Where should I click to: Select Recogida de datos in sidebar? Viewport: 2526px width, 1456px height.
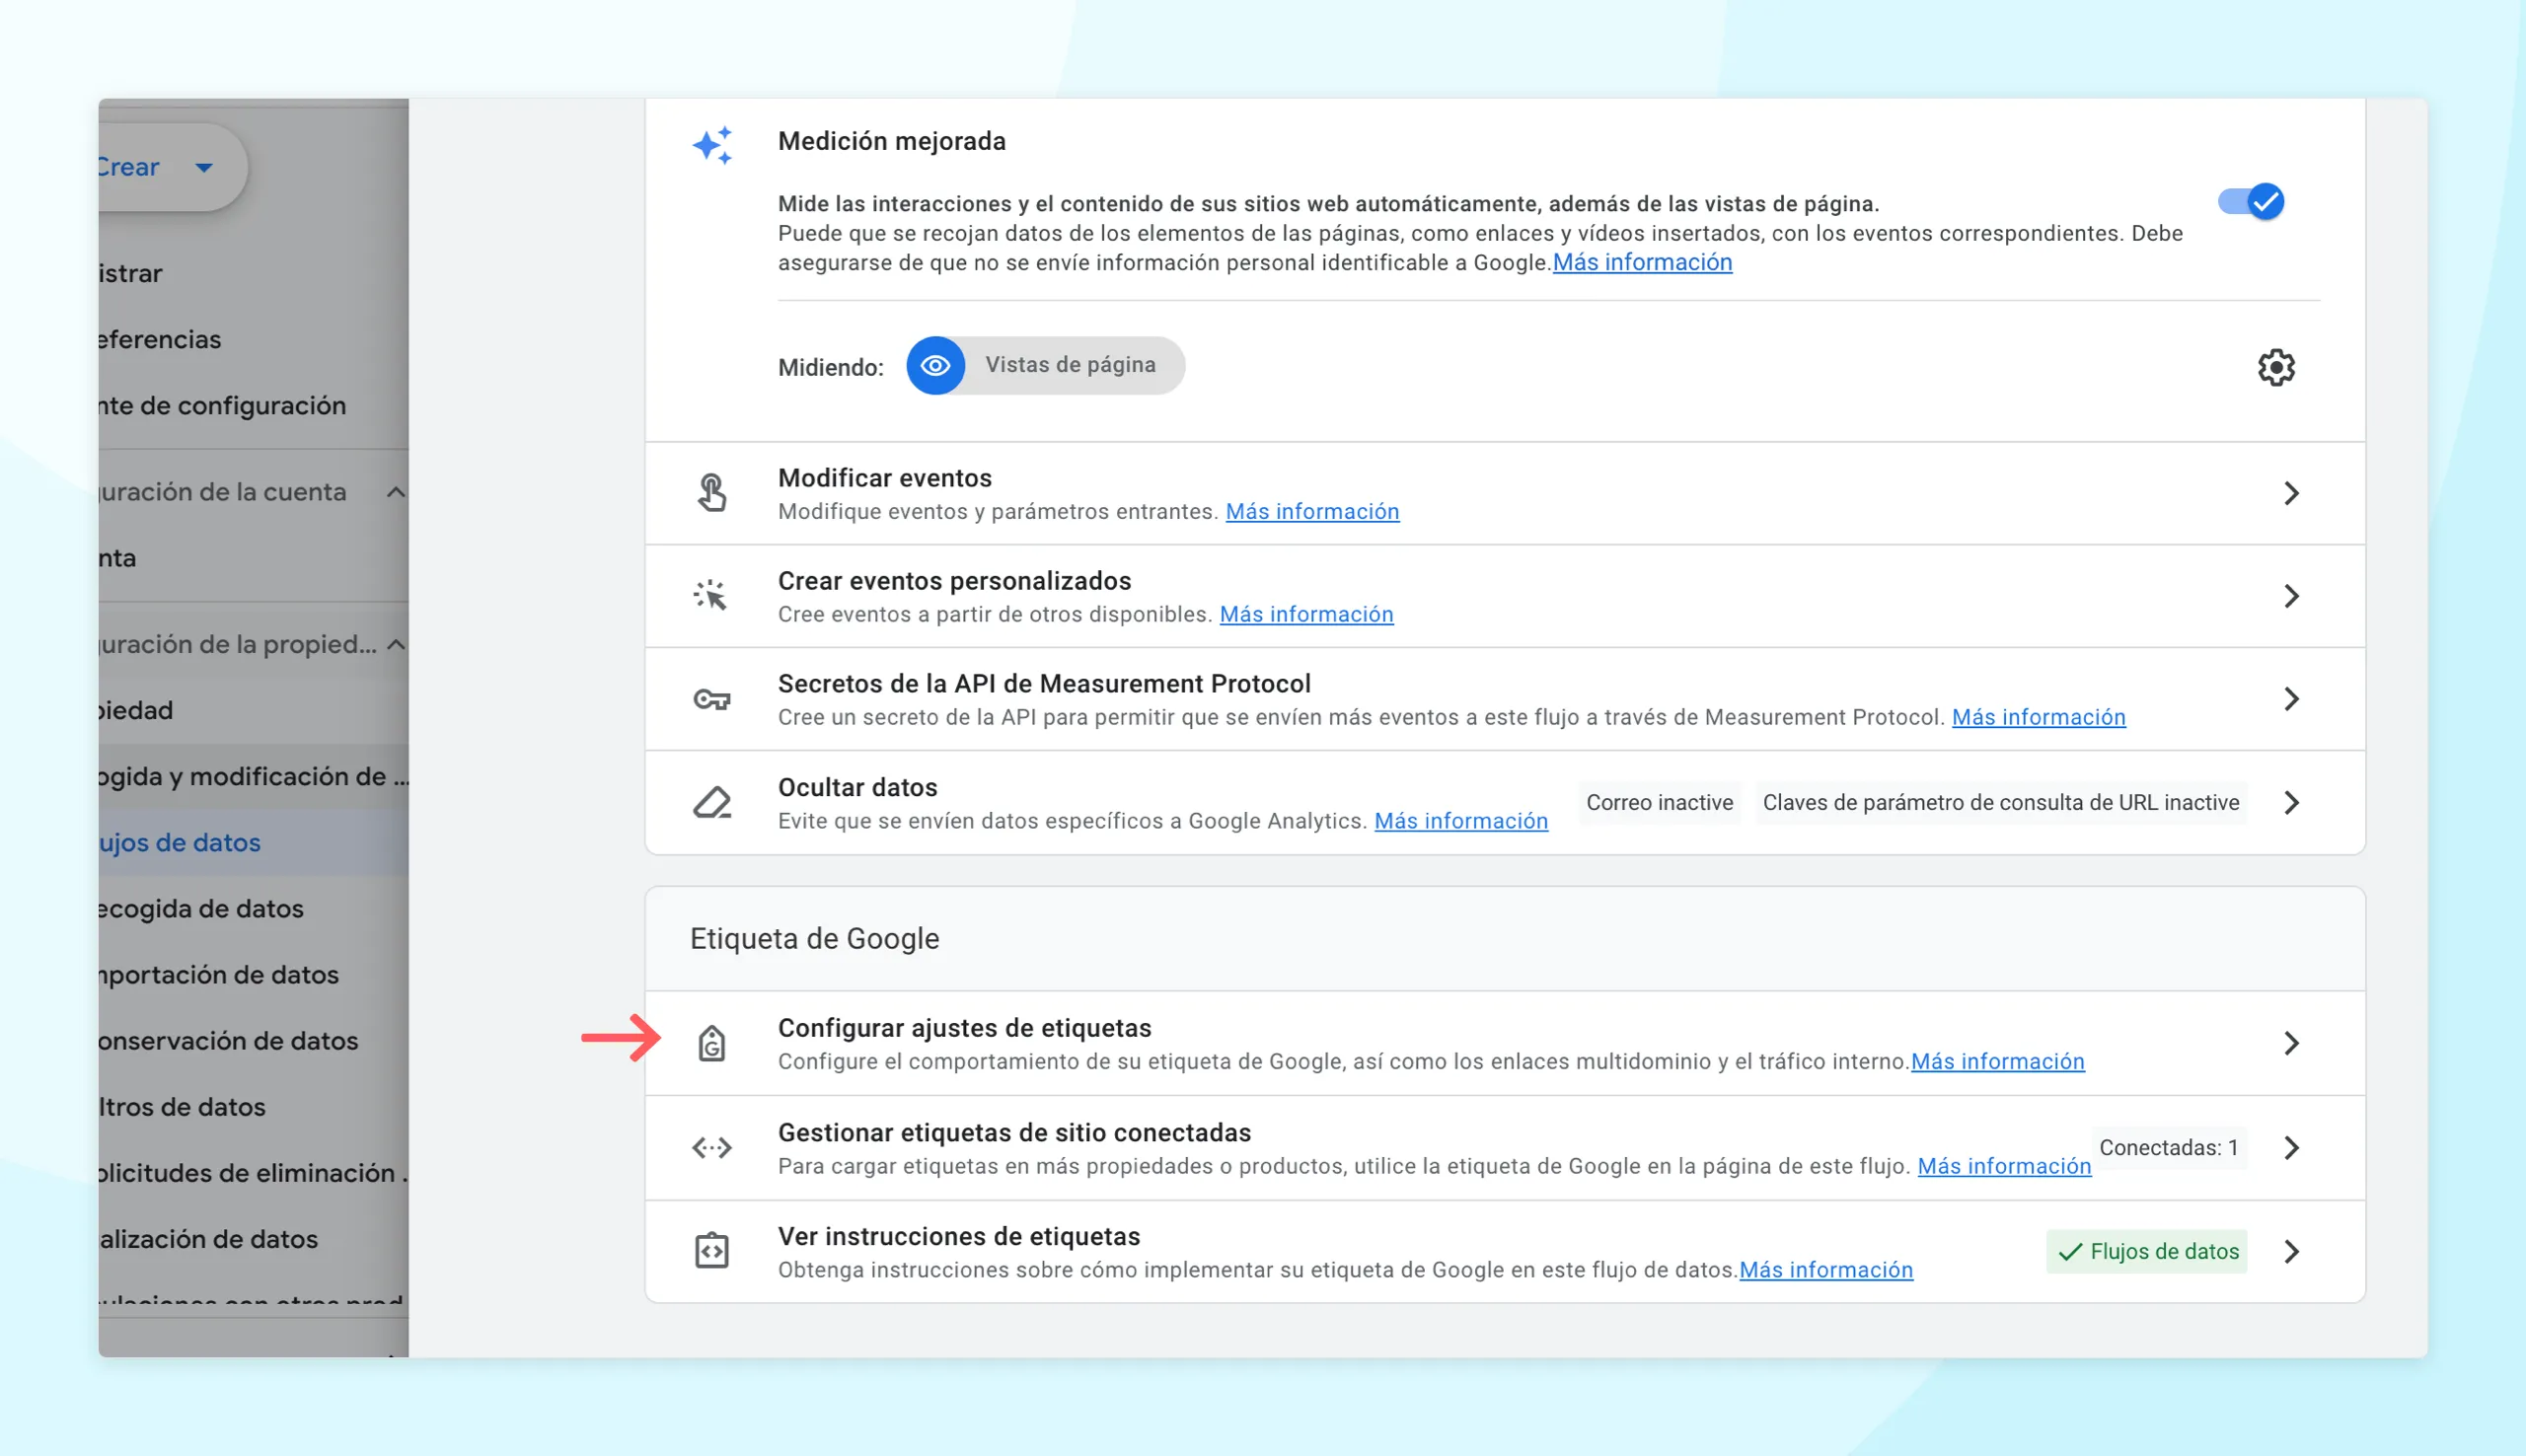point(253,908)
